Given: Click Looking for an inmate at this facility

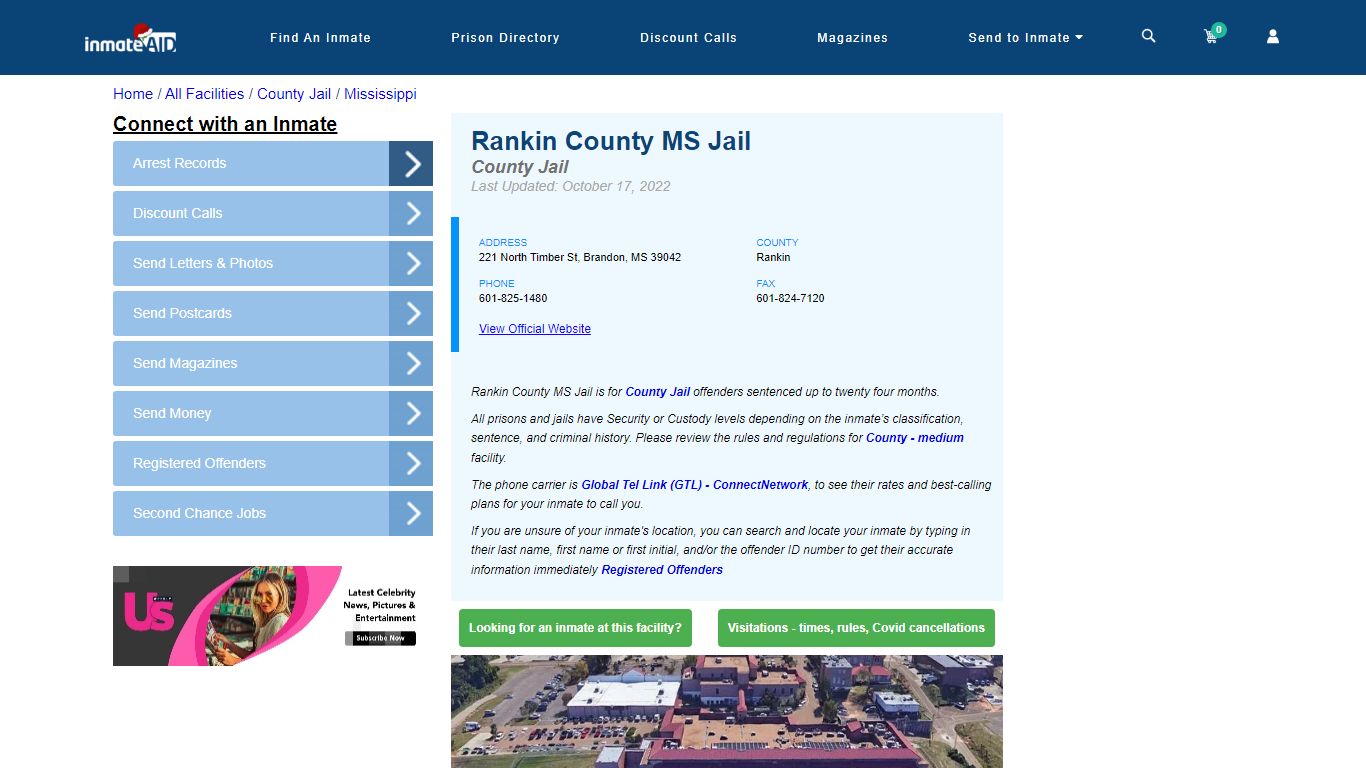Looking at the screenshot, I should pyautogui.click(x=575, y=628).
